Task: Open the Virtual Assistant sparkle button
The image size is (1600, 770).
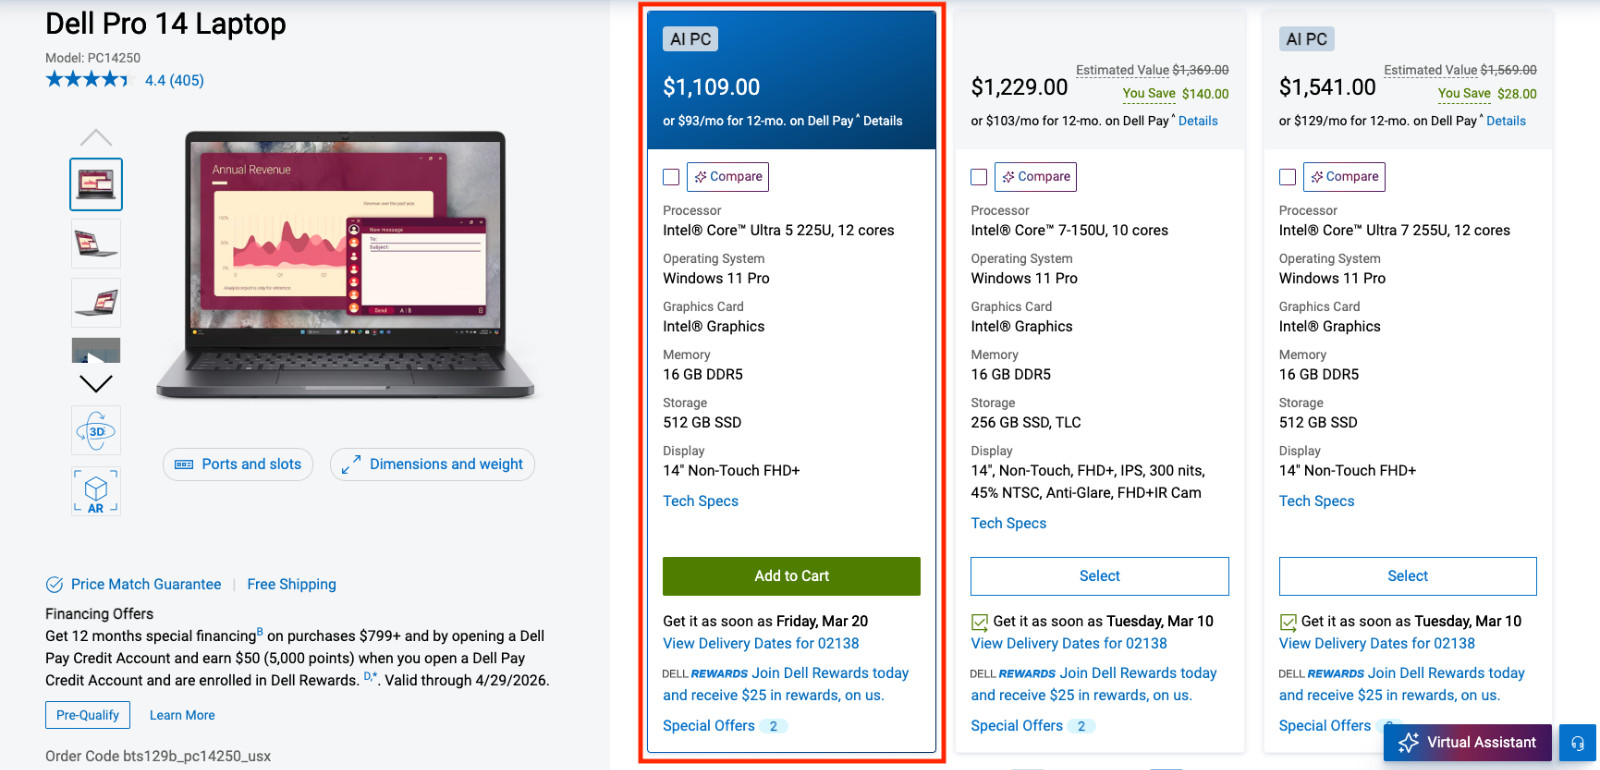Action: coord(1467,742)
